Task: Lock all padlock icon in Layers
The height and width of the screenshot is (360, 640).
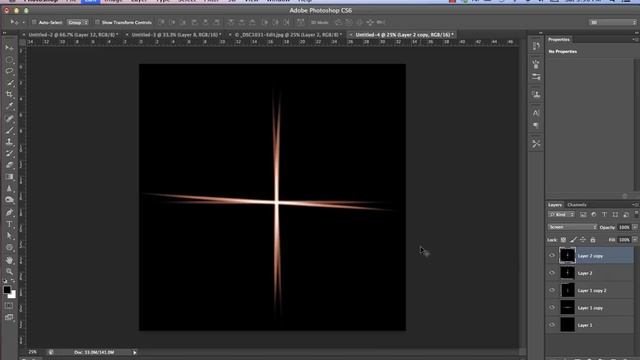Action: point(593,240)
